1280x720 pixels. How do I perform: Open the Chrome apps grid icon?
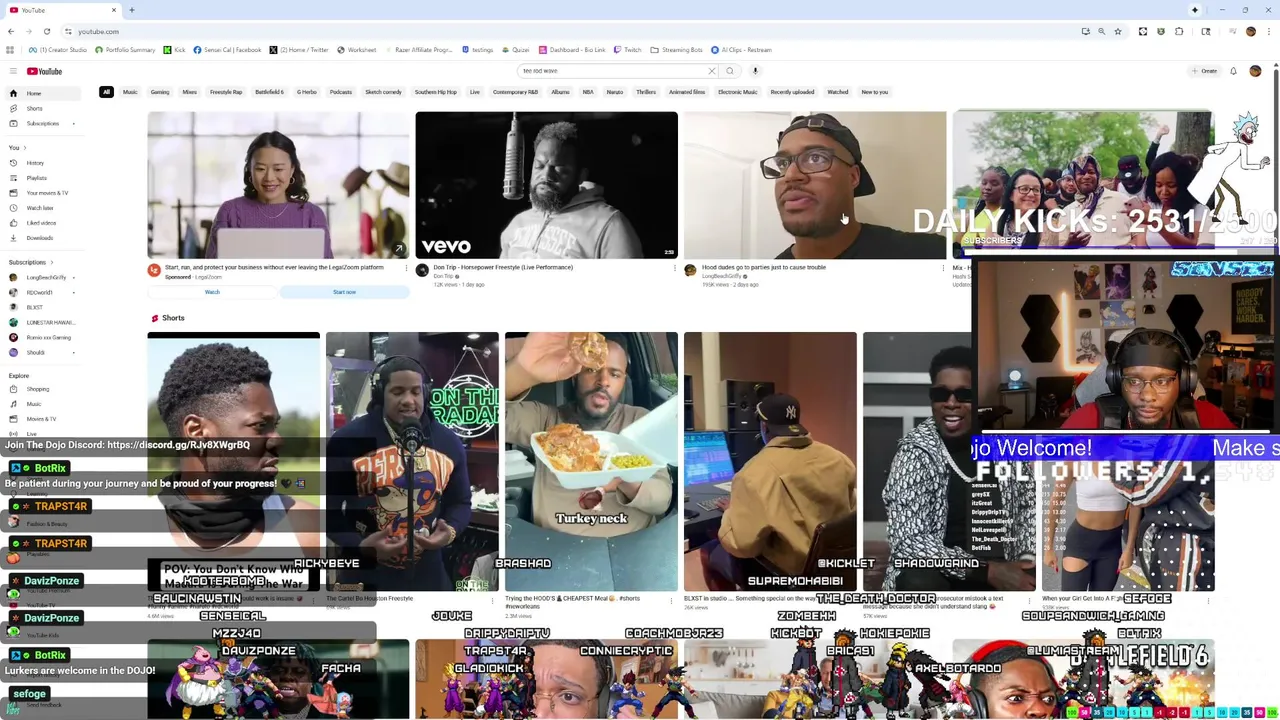(x=10, y=50)
